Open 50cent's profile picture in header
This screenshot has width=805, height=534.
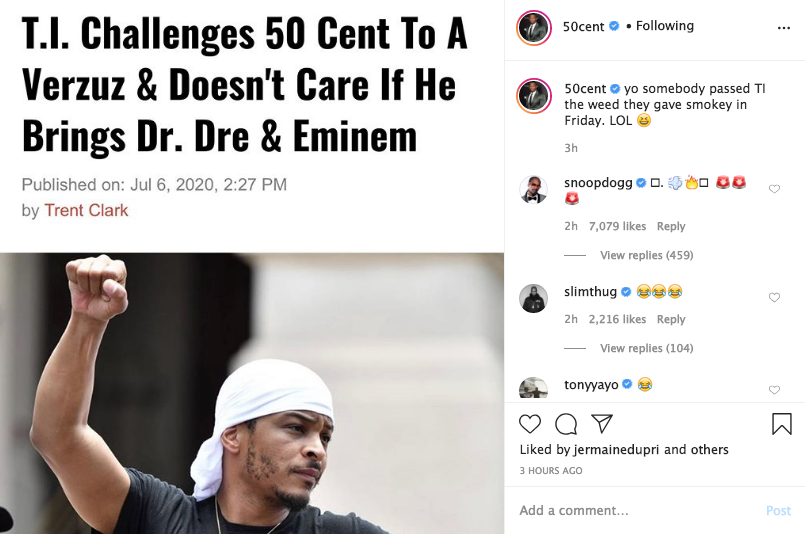click(534, 27)
